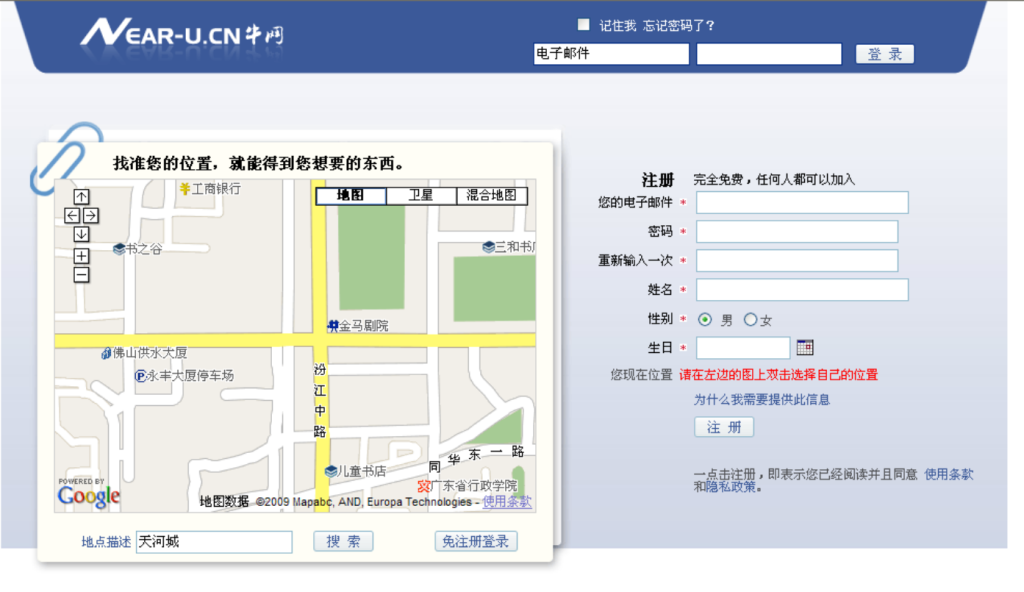1024x592 pixels.
Task: Pan the map down with the arrow
Action: click(82, 234)
